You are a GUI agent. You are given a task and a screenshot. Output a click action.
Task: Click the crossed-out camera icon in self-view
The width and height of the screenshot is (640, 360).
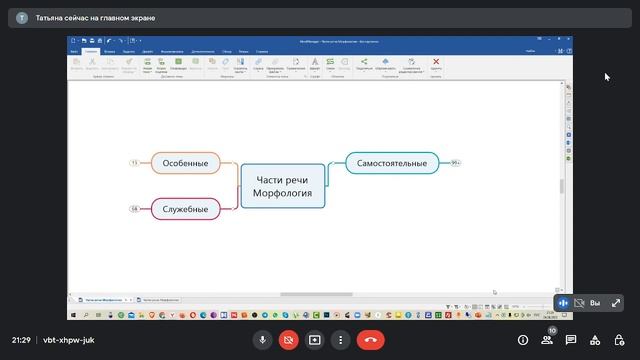point(579,303)
